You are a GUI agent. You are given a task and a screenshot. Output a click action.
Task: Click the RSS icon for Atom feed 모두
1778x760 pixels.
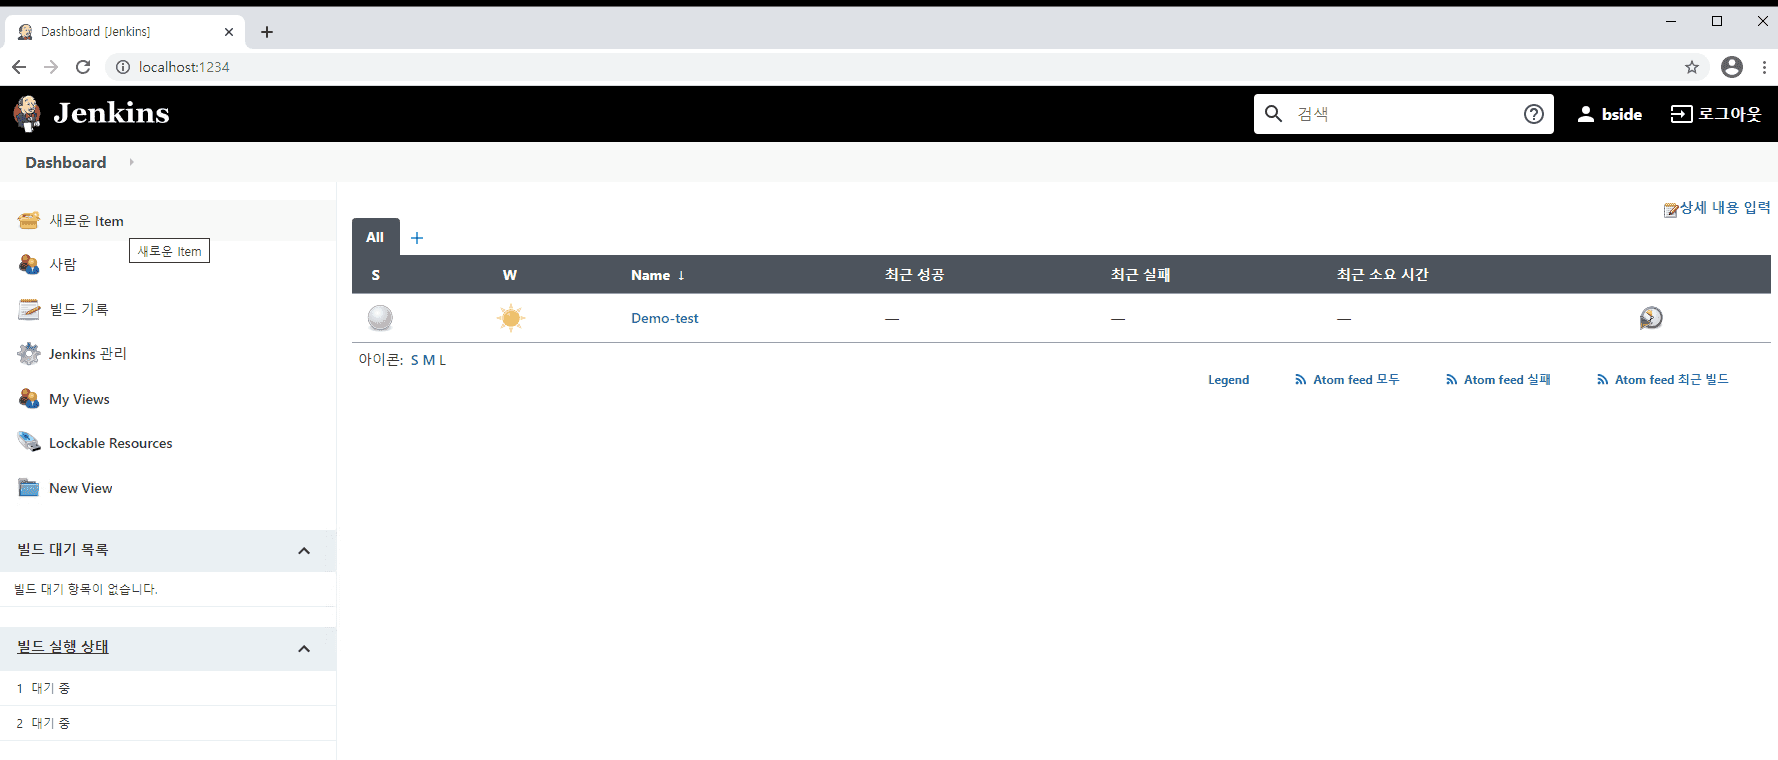(1301, 380)
